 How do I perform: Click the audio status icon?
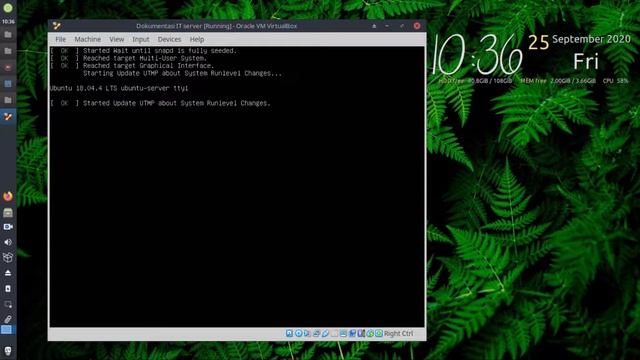coord(307,333)
